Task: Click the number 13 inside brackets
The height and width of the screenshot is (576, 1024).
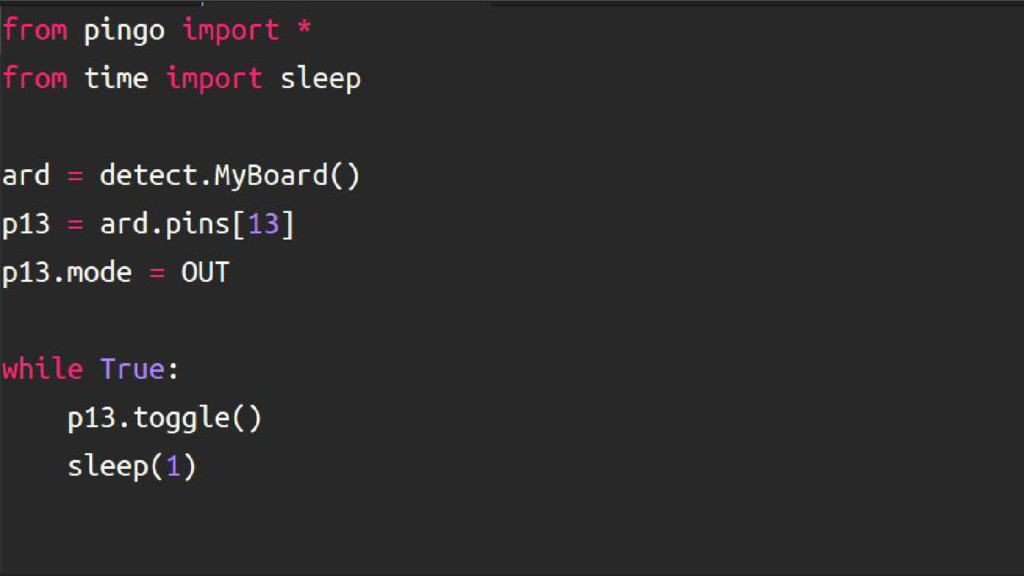Action: tap(263, 225)
